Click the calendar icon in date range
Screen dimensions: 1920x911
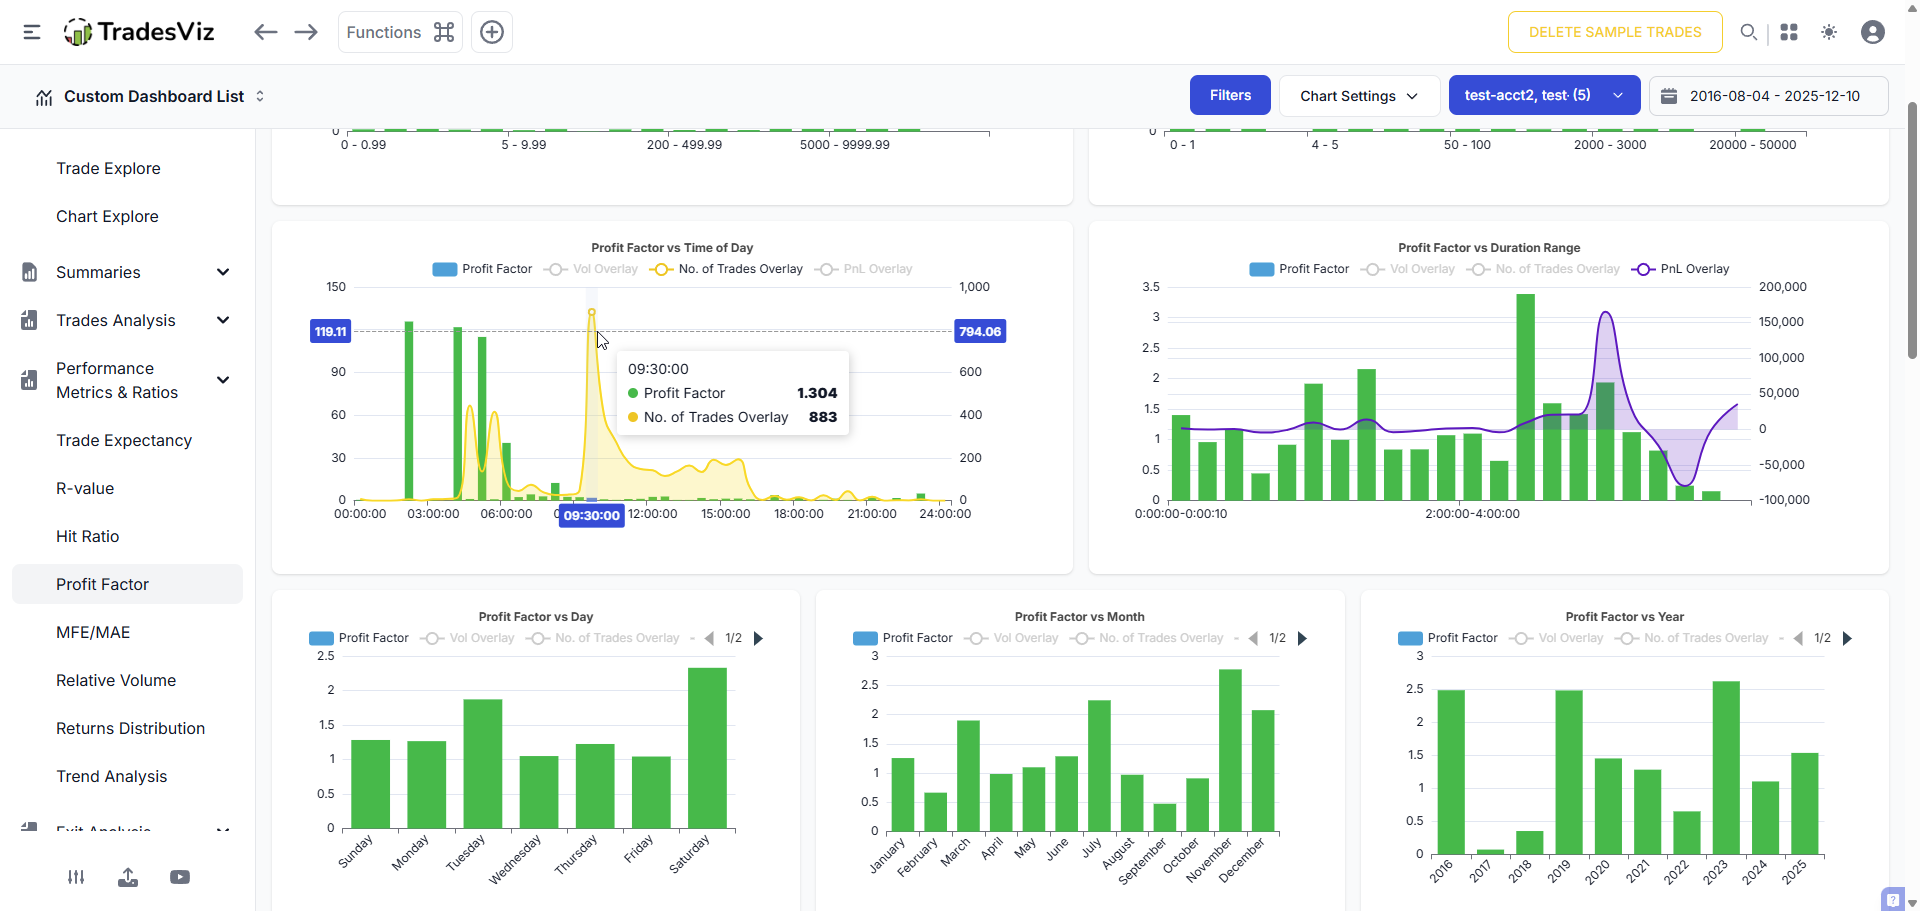1669,96
